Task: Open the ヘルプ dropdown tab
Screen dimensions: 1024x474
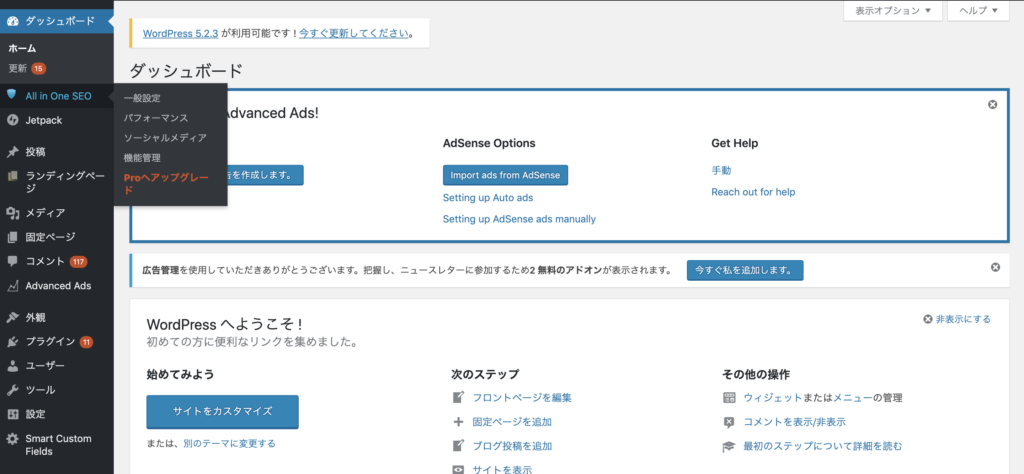Action: tap(978, 10)
